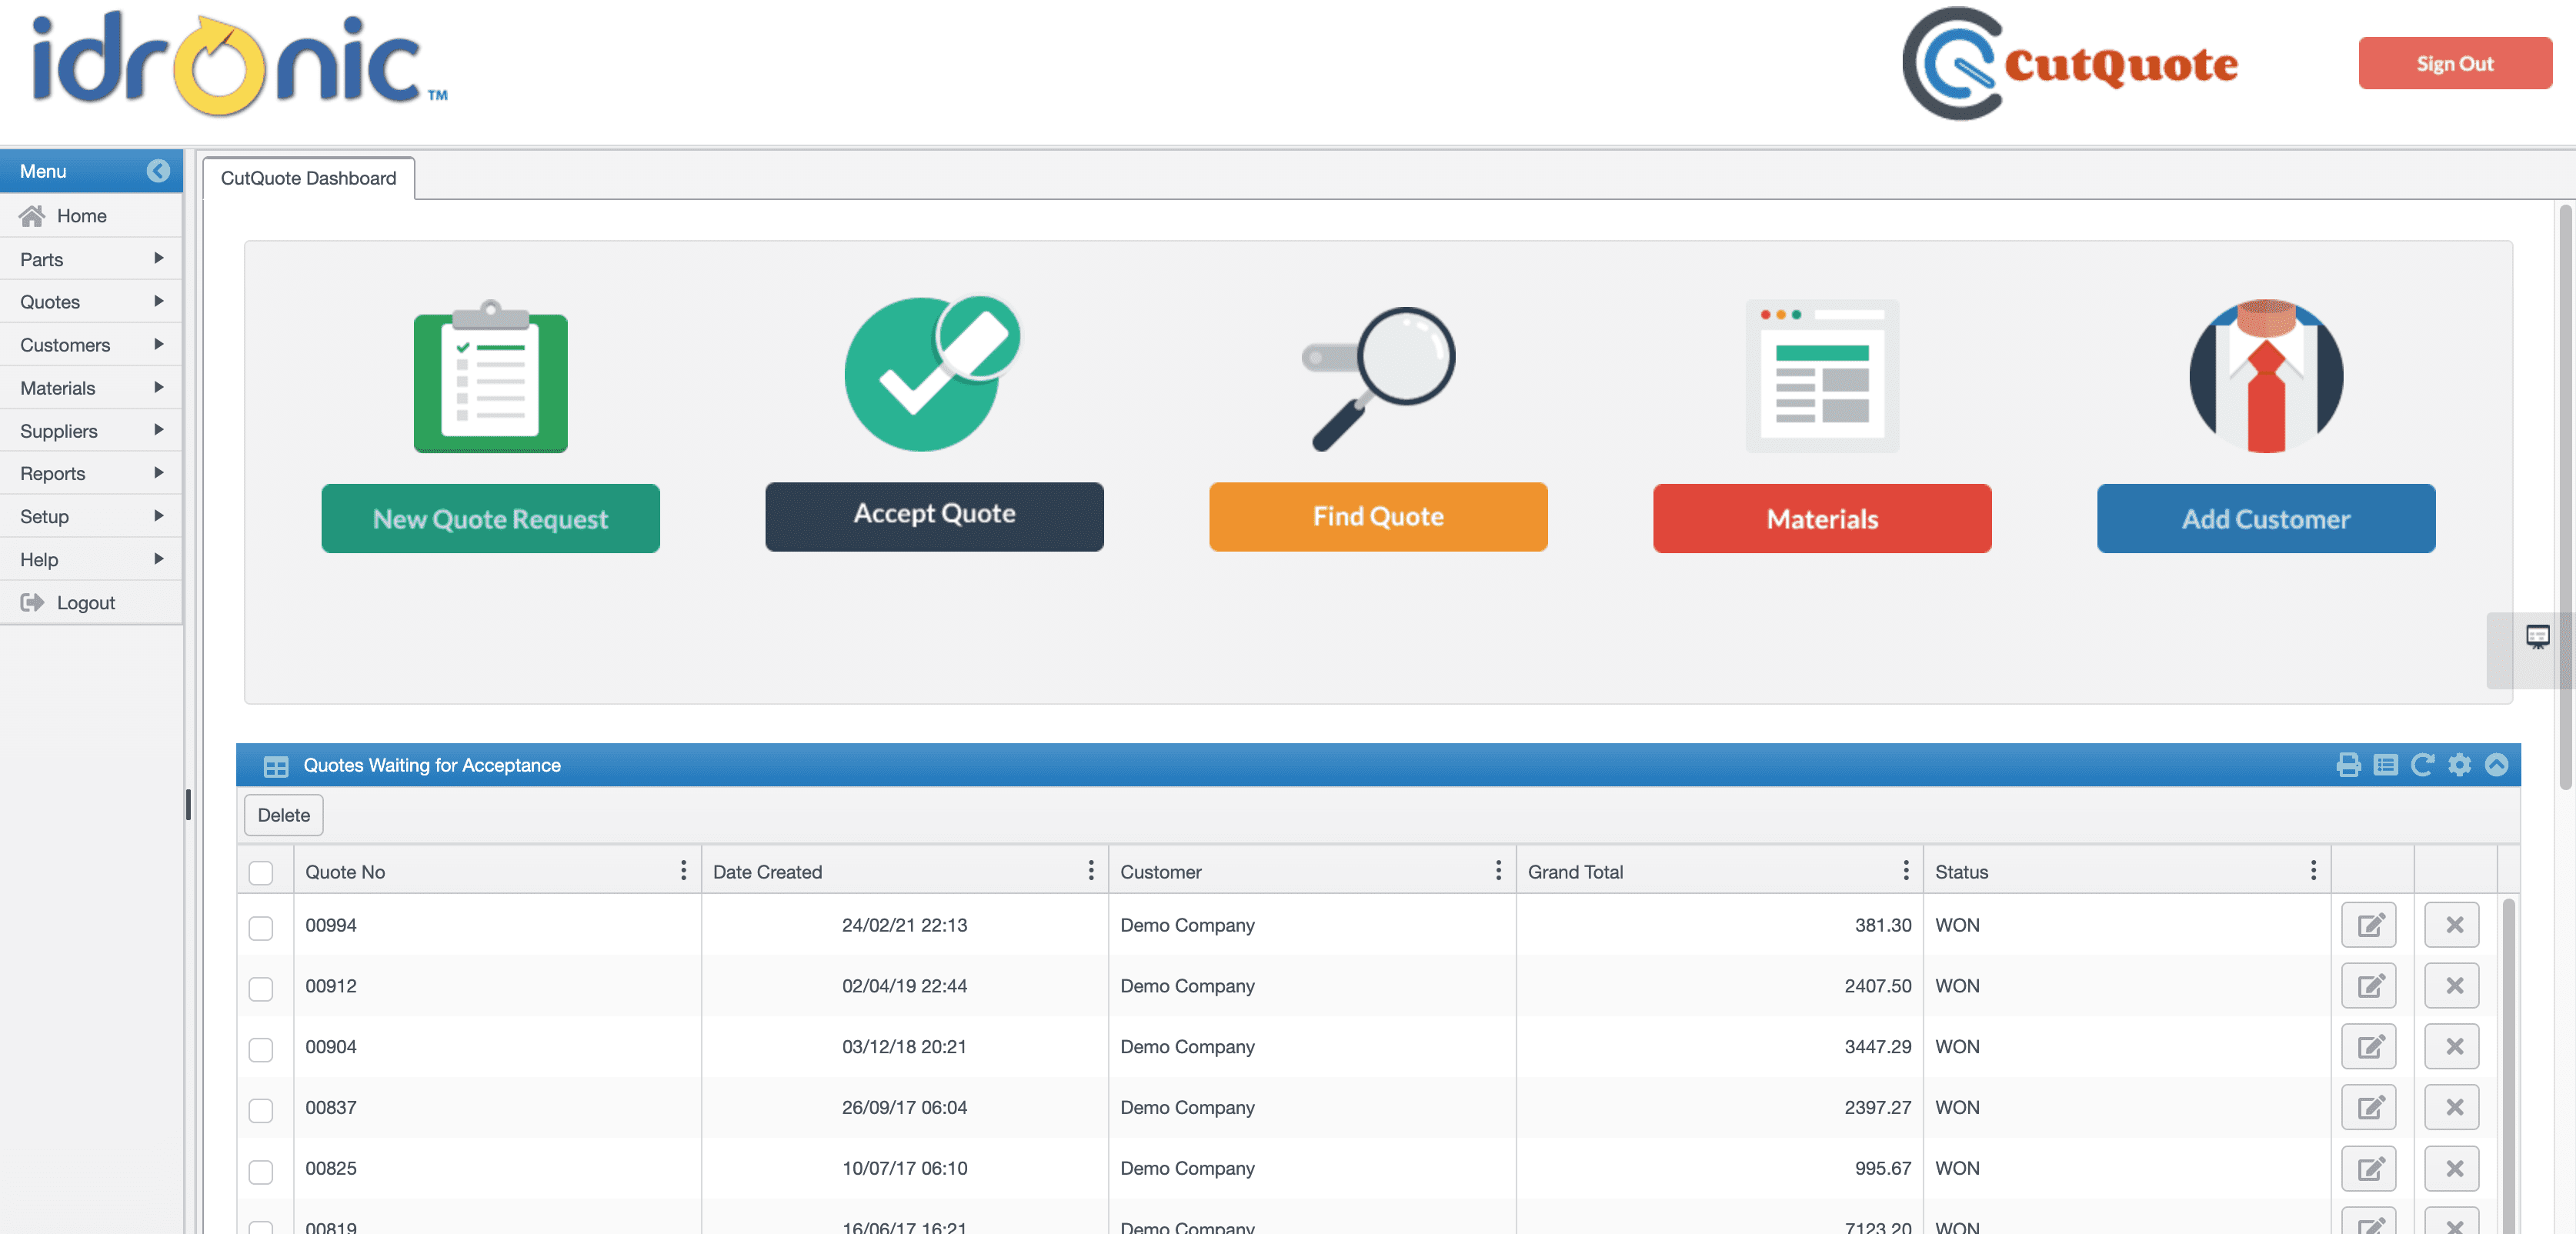Click the Home house icon in the menu
This screenshot has height=1234, width=2576.
tap(32, 216)
